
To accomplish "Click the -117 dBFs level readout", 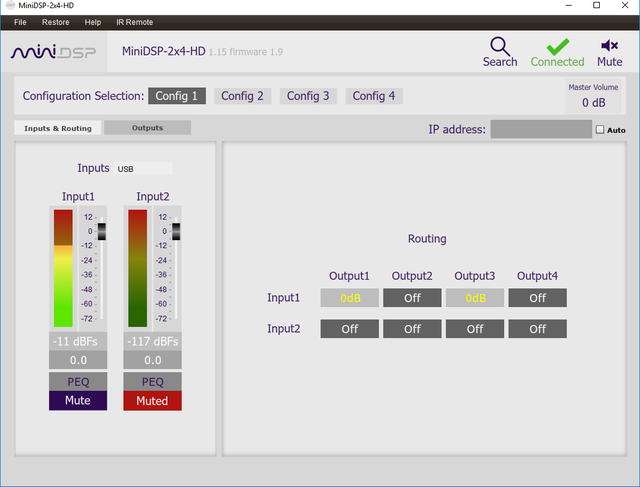I will [153, 341].
